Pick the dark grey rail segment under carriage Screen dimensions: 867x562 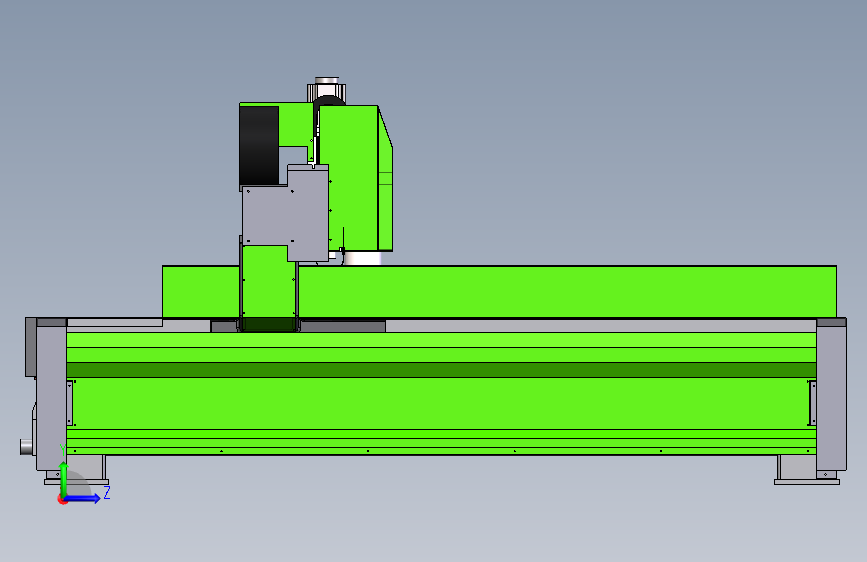click(x=342, y=326)
